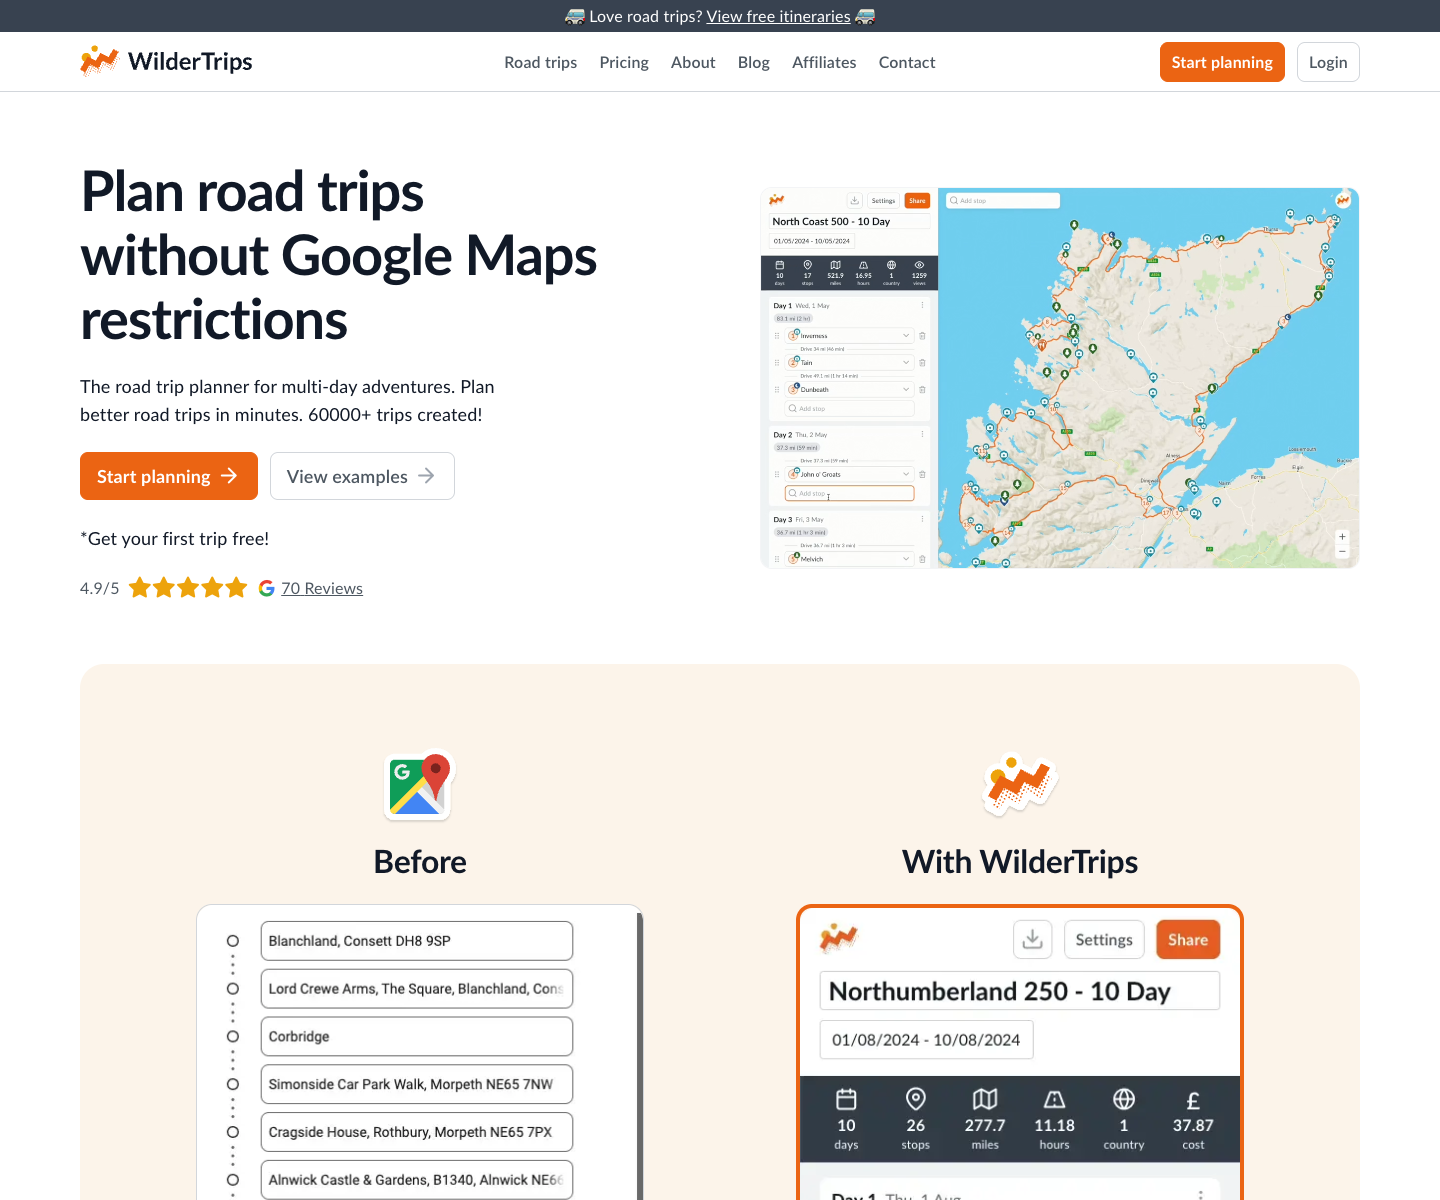Viewport: 1440px width, 1200px height.
Task: Click the Alnwick Castle & Gardens field
Action: 417,1180
